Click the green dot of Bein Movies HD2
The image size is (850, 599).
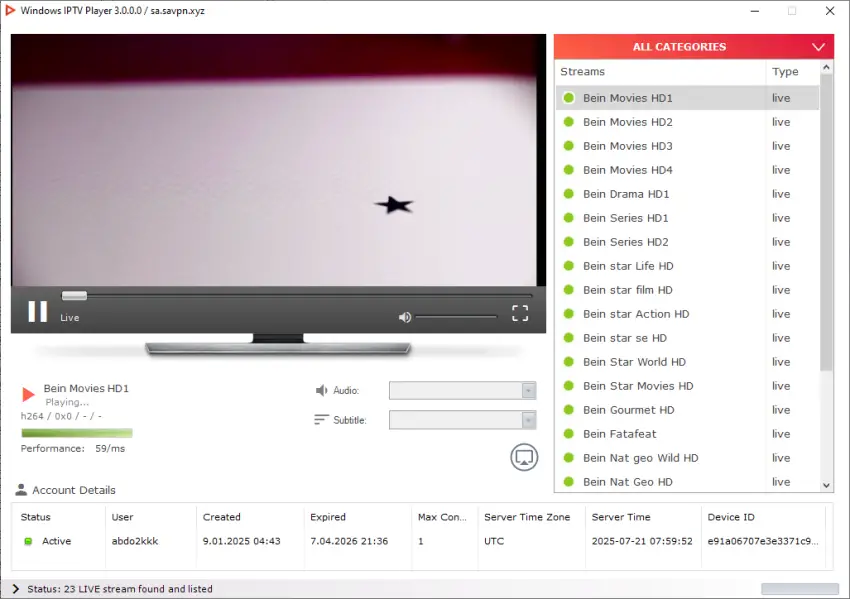pyautogui.click(x=569, y=122)
